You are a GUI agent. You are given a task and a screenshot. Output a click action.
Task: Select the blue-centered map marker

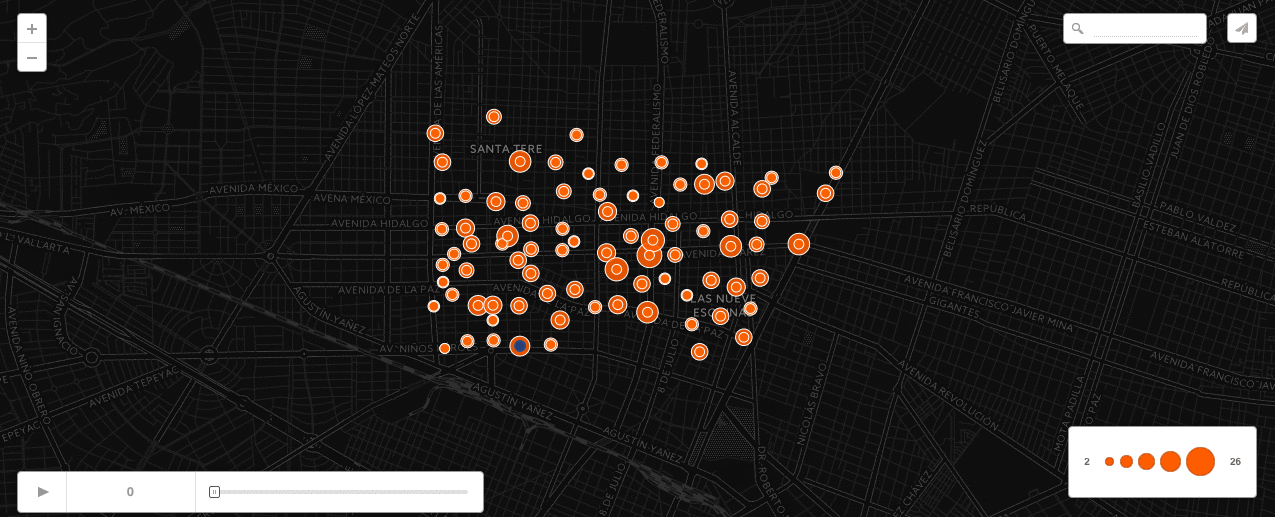pos(520,346)
